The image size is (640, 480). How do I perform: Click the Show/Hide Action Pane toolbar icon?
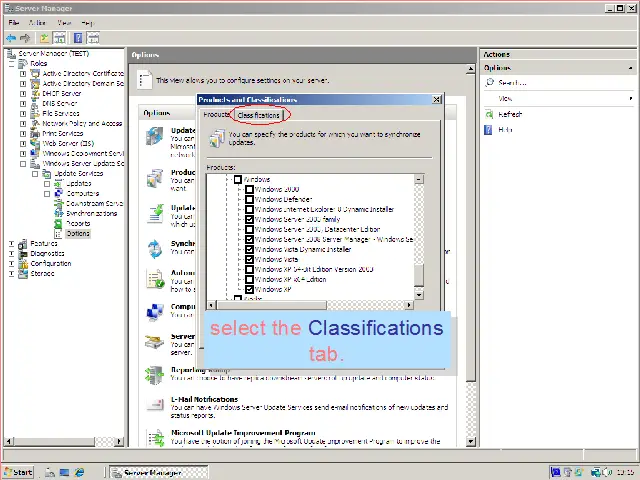pos(93,38)
